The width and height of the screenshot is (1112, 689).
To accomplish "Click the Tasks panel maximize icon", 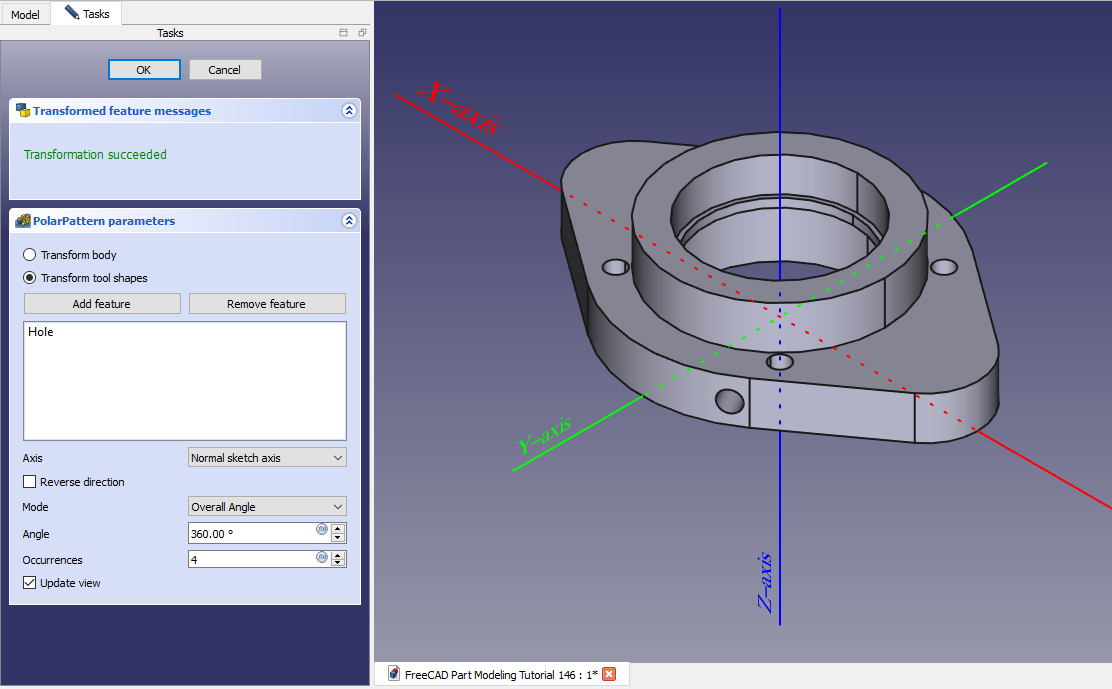I will pyautogui.click(x=344, y=33).
